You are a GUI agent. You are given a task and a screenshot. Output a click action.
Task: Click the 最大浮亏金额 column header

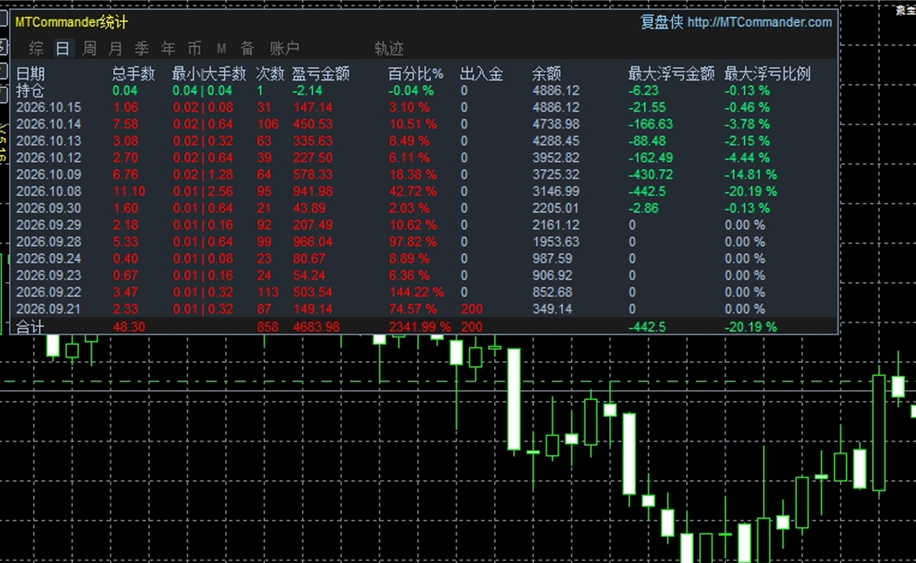pyautogui.click(x=671, y=74)
